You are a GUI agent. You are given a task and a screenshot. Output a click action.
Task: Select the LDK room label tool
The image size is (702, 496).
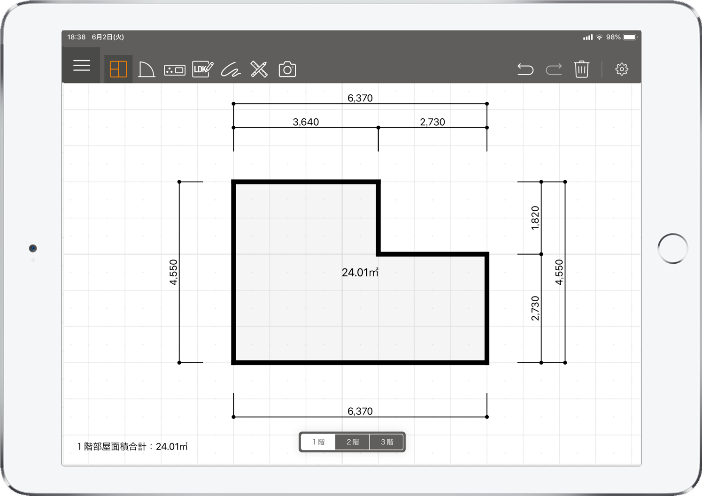[202, 69]
